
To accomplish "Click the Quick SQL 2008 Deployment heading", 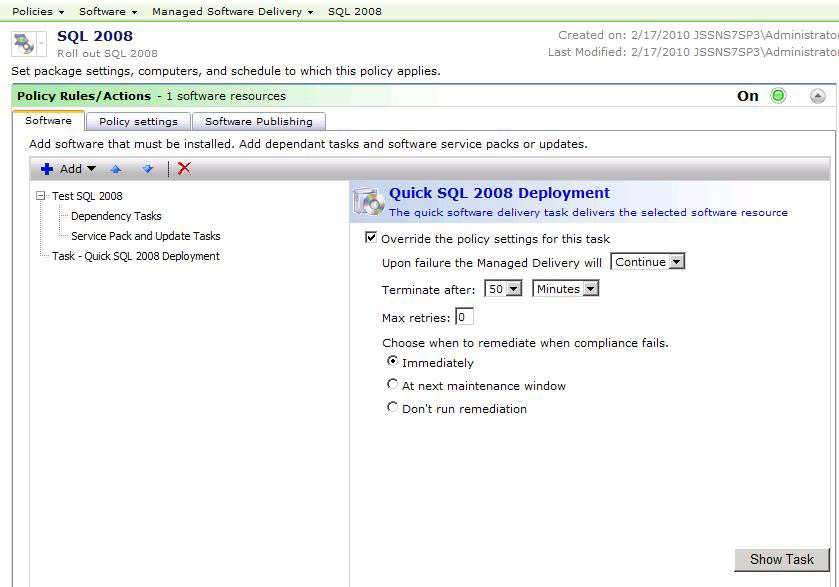I will point(499,193).
